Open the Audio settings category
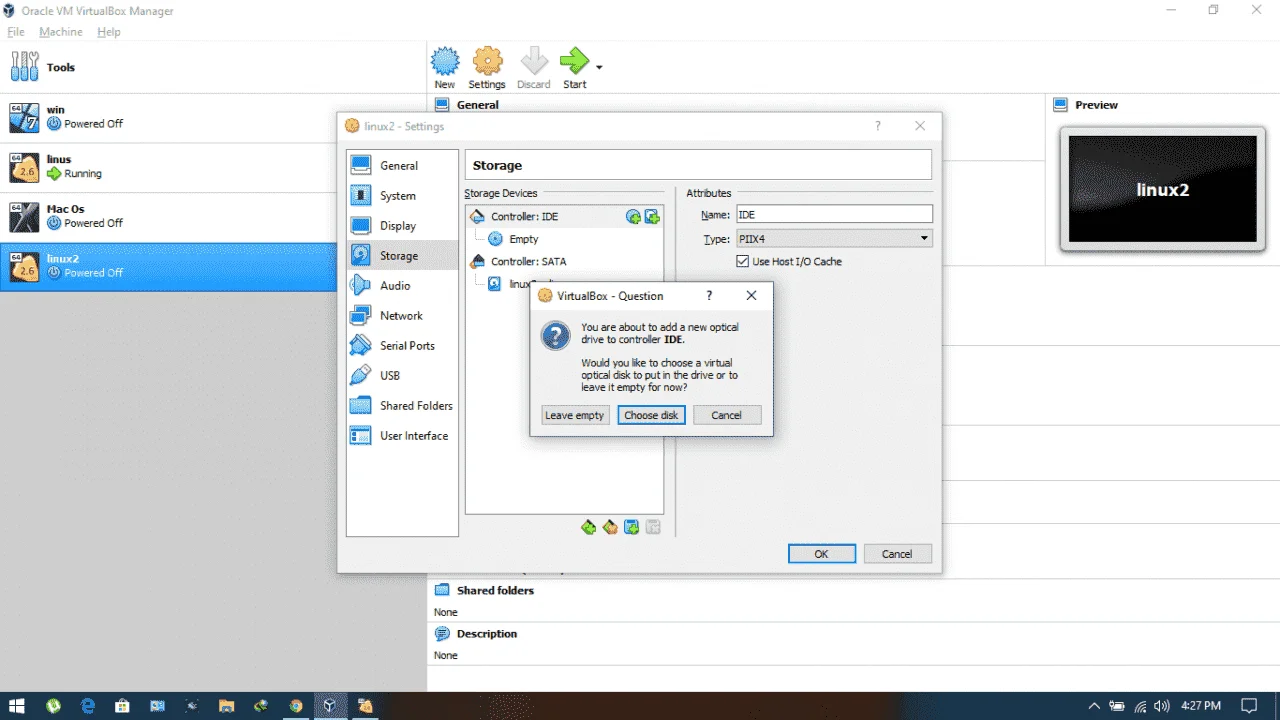The width and height of the screenshot is (1280, 720). tap(402, 286)
